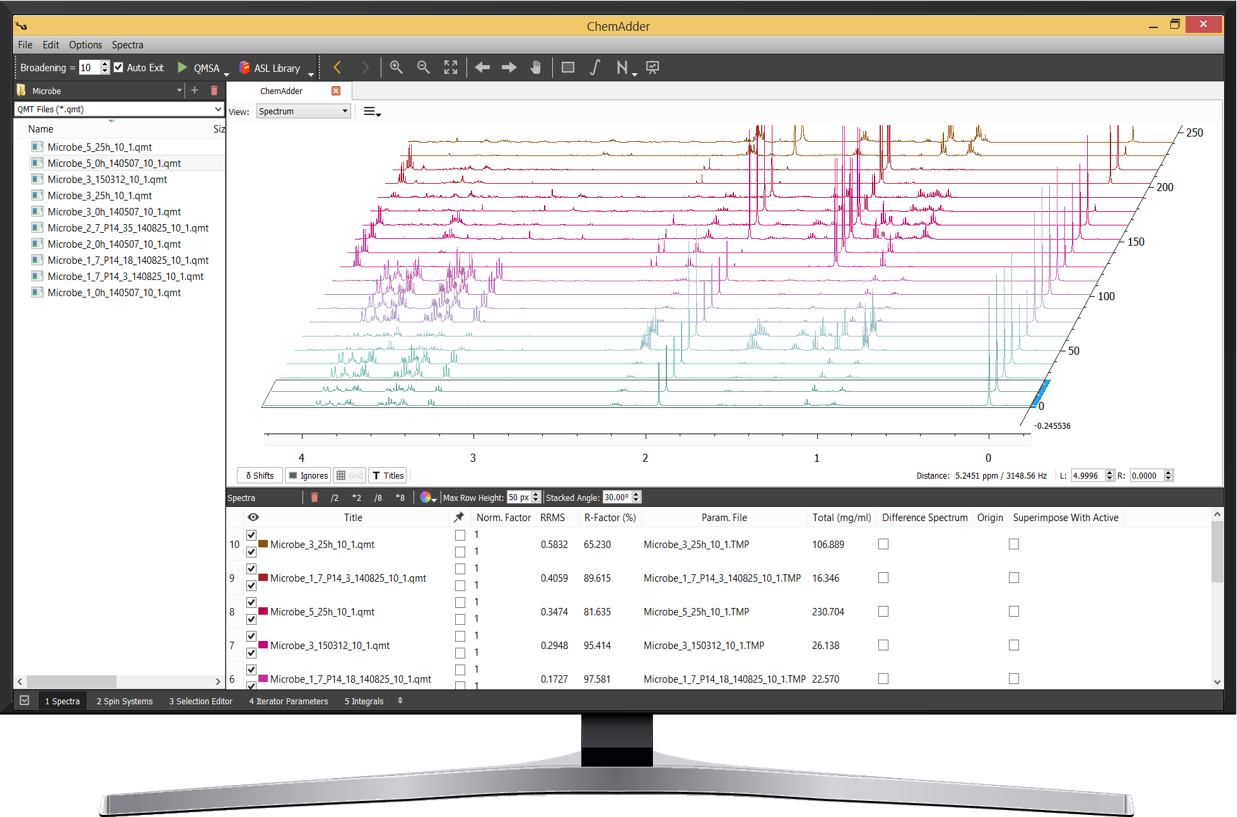The width and height of the screenshot is (1237, 817).
Task: Click the δ Shifts button
Action: (x=259, y=476)
